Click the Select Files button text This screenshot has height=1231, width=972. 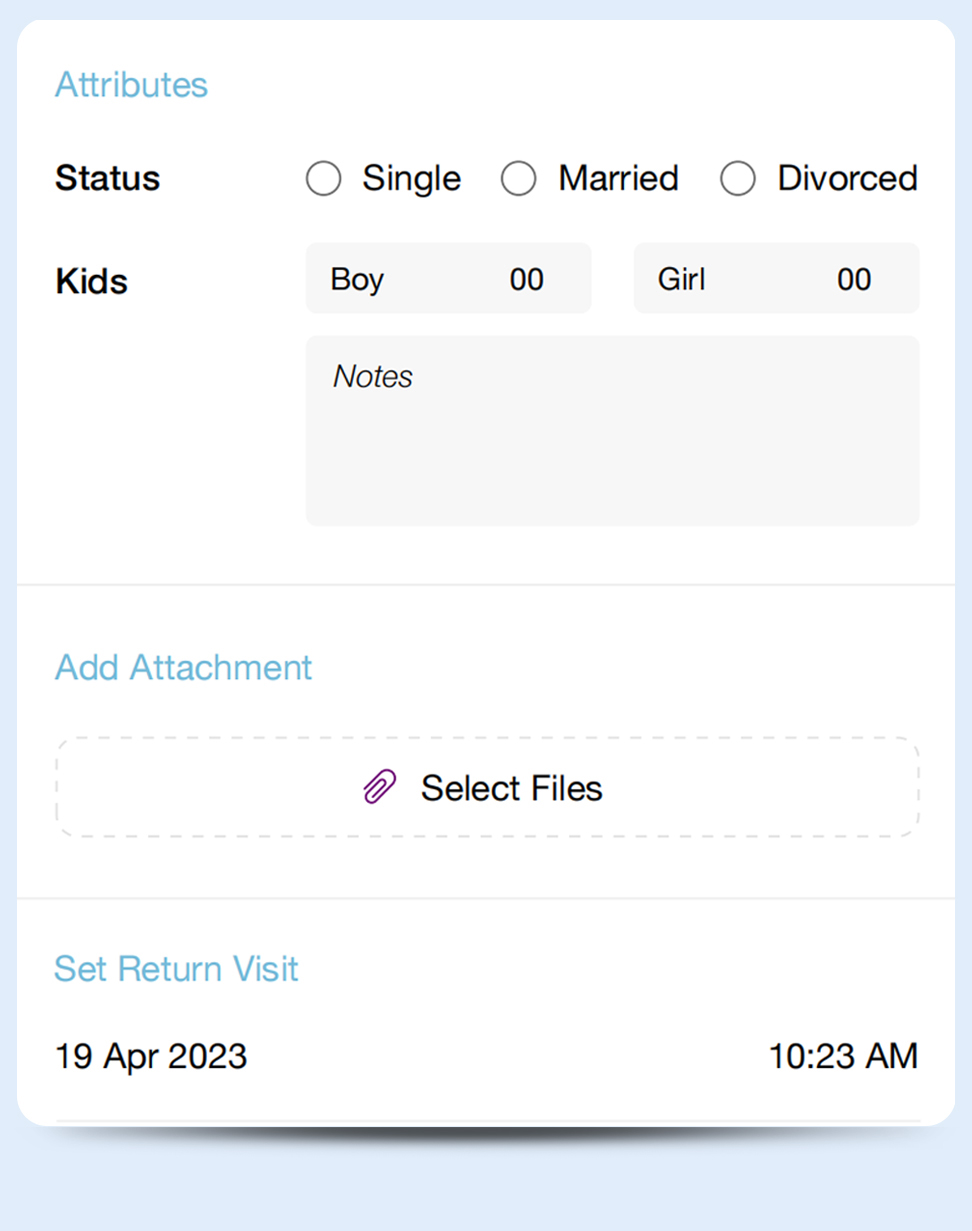click(x=511, y=788)
